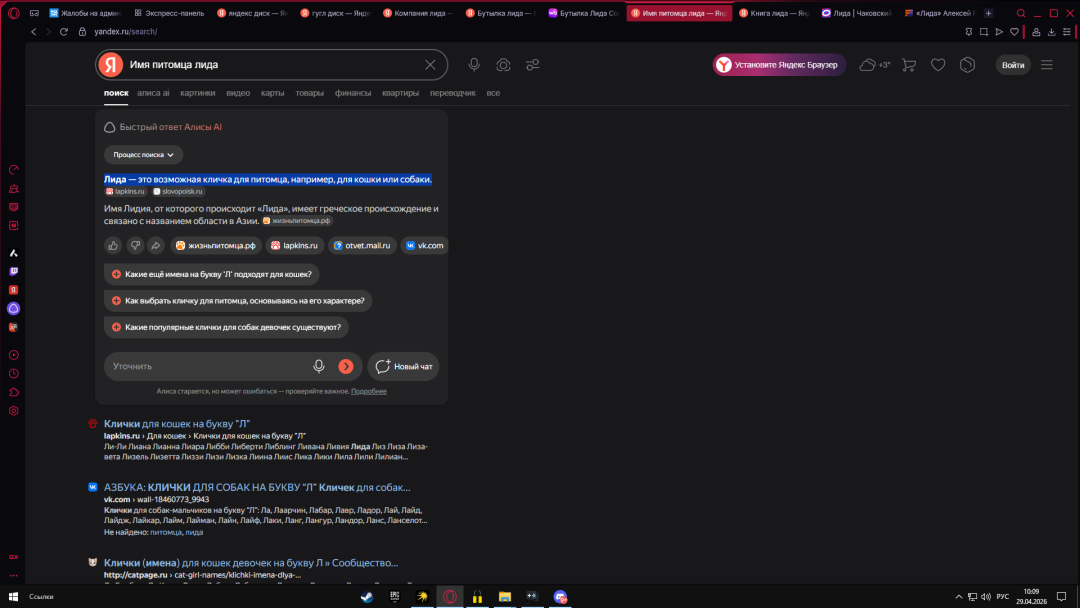Screen dimensions: 1080x608
Task: Open 'Компания лида' browser tab
Action: 419,13
